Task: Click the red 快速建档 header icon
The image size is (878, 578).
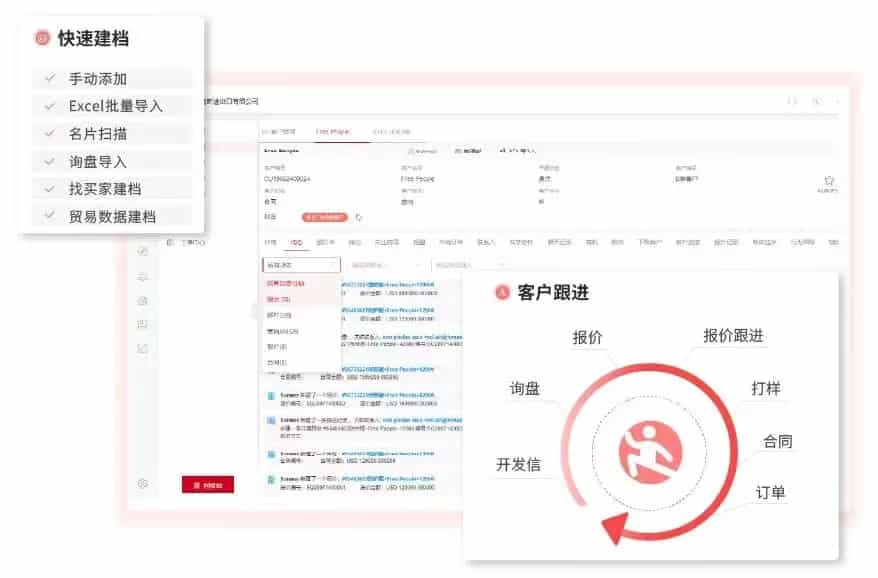Action: (x=41, y=38)
